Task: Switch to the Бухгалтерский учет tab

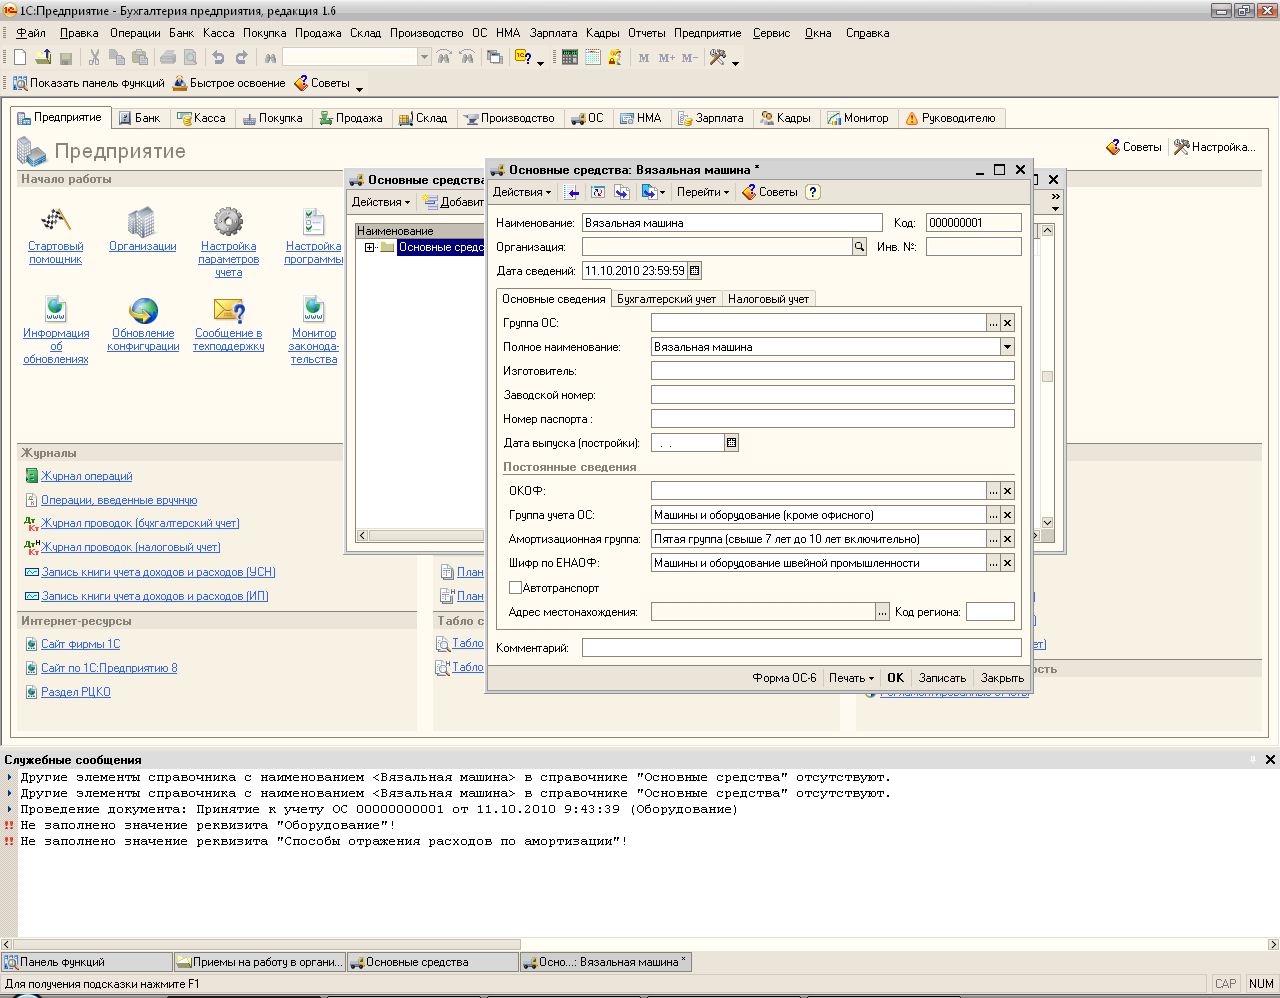Action: tap(666, 299)
